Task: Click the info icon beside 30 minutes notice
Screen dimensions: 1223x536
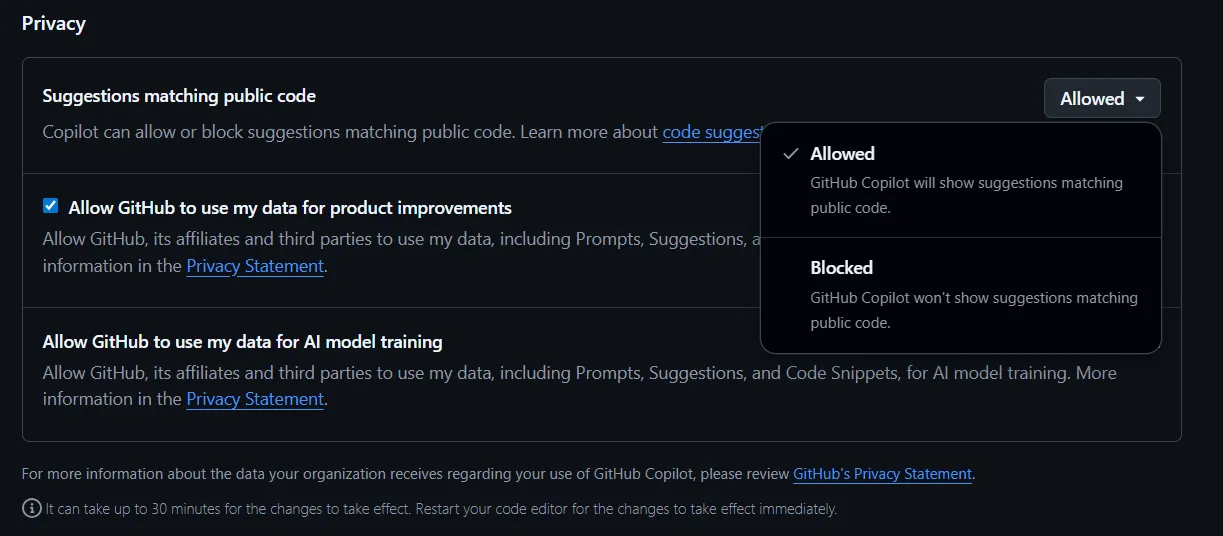Action: pos(32,509)
